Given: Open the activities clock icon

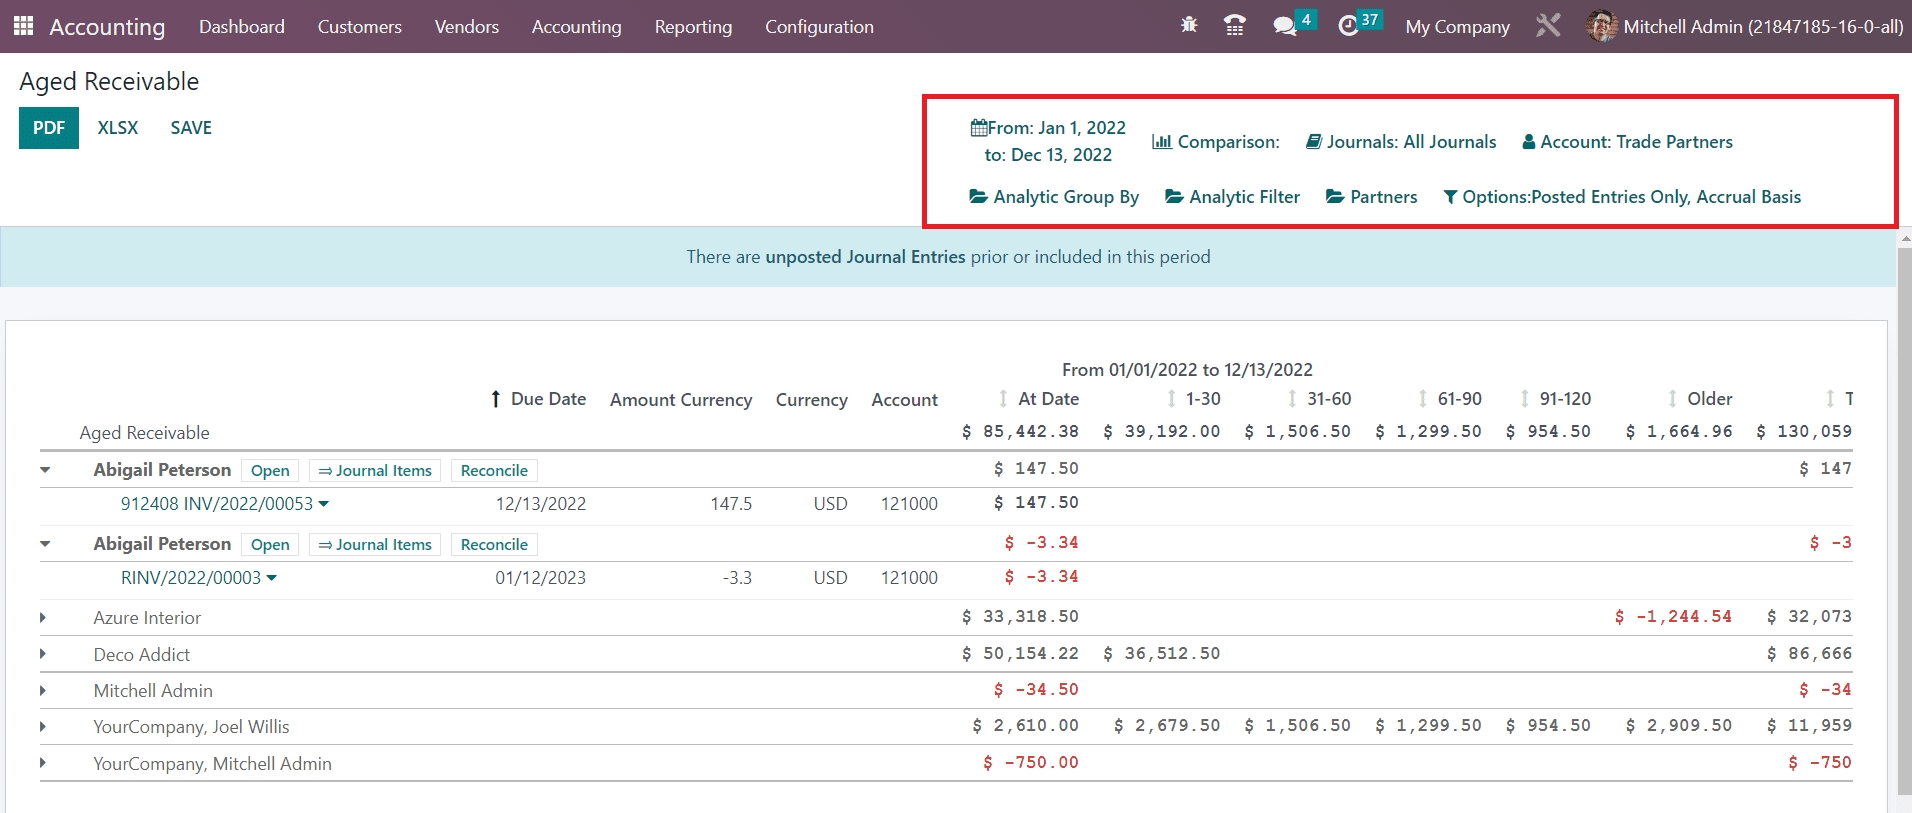Looking at the screenshot, I should (1349, 26).
